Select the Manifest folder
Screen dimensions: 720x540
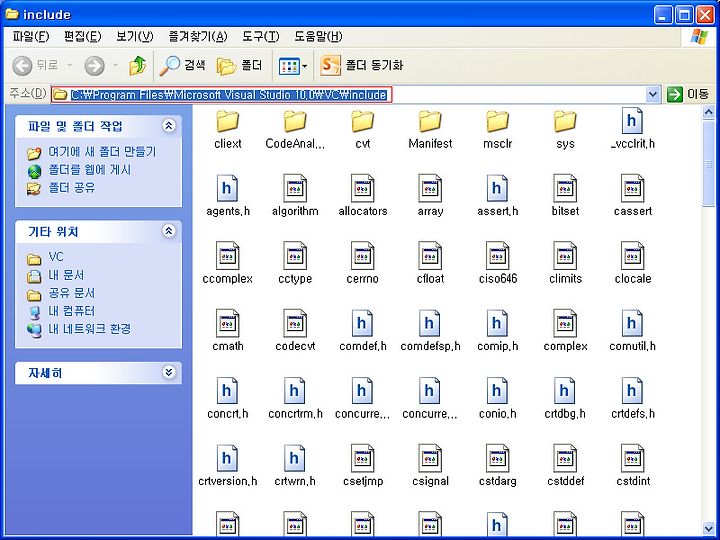coord(430,130)
